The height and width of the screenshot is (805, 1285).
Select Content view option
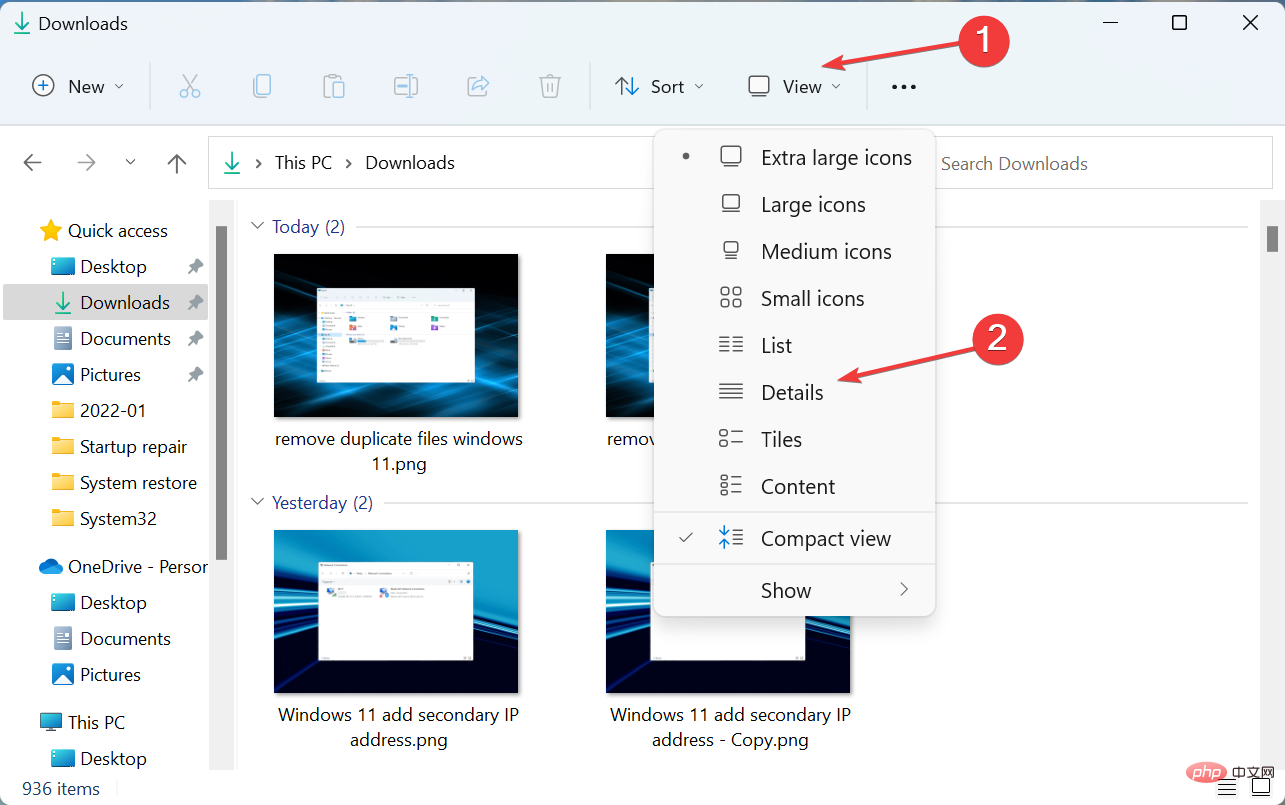point(794,487)
